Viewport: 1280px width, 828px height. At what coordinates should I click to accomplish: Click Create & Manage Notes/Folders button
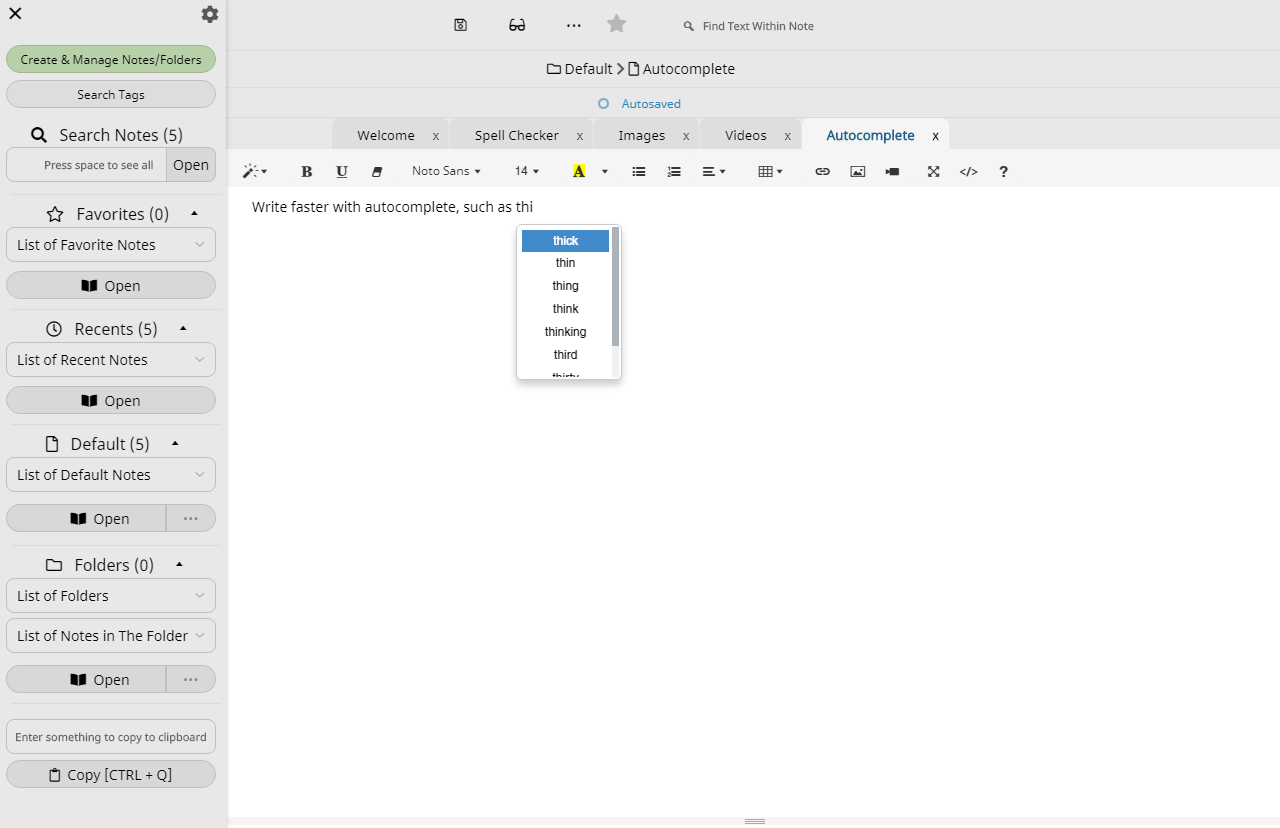111,59
